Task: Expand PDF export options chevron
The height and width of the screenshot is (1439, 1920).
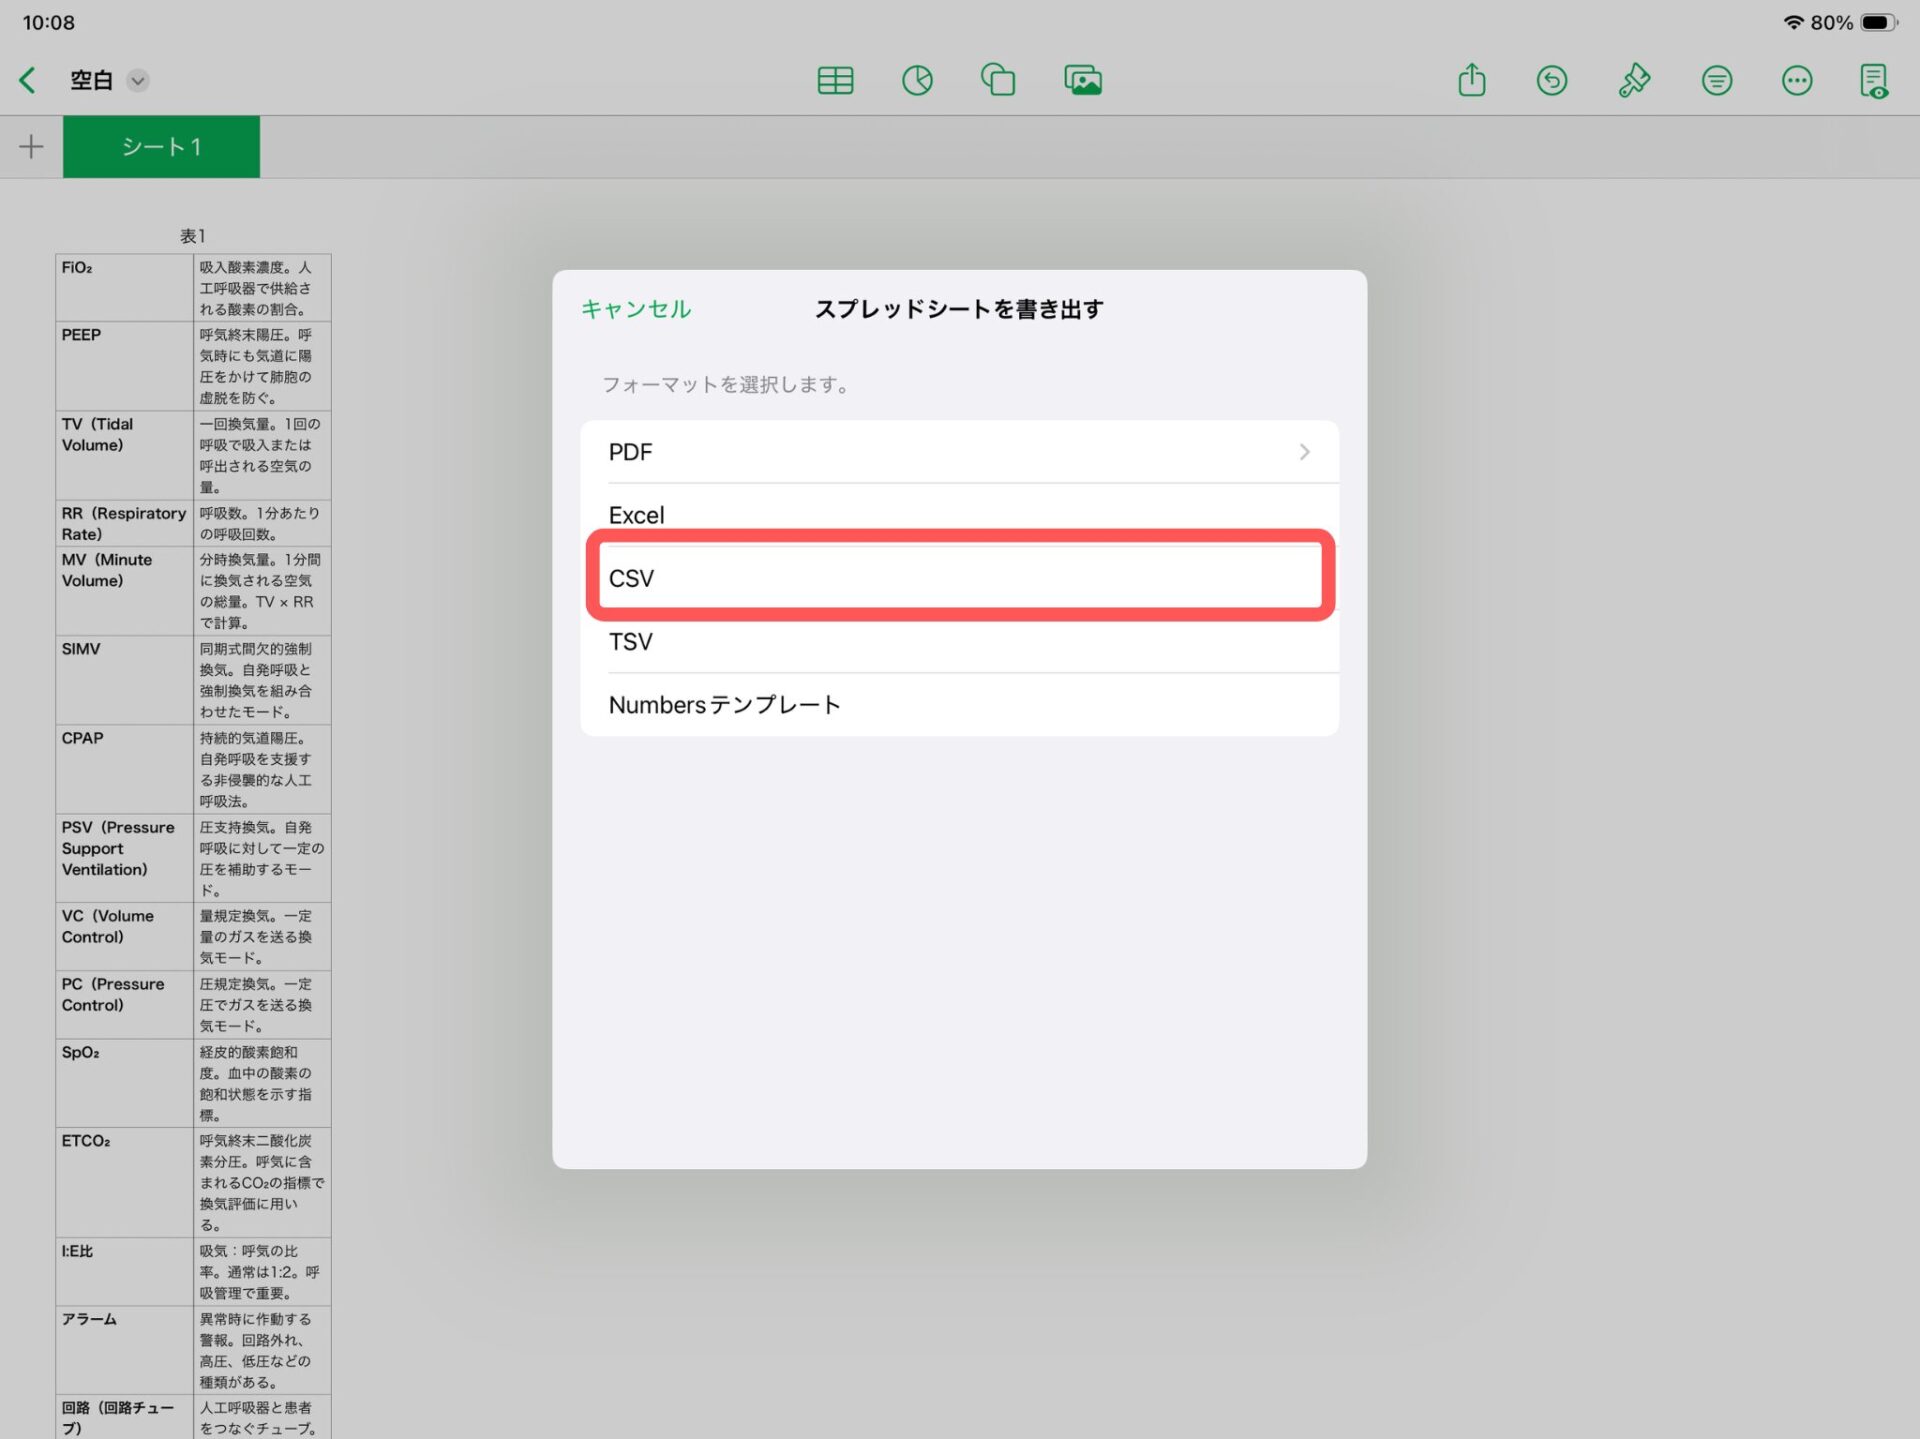Action: point(1304,452)
